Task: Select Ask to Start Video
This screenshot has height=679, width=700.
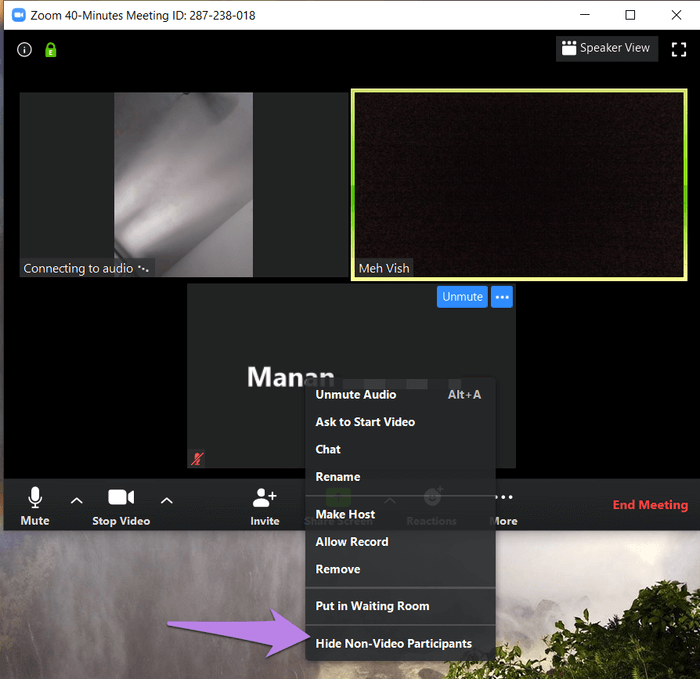Action: coord(365,422)
